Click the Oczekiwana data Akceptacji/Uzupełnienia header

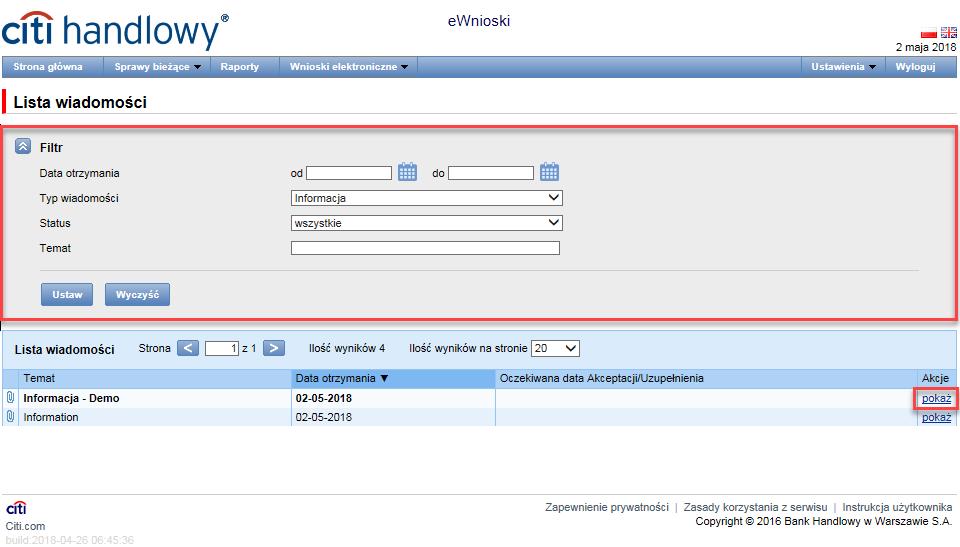pyautogui.click(x=601, y=379)
